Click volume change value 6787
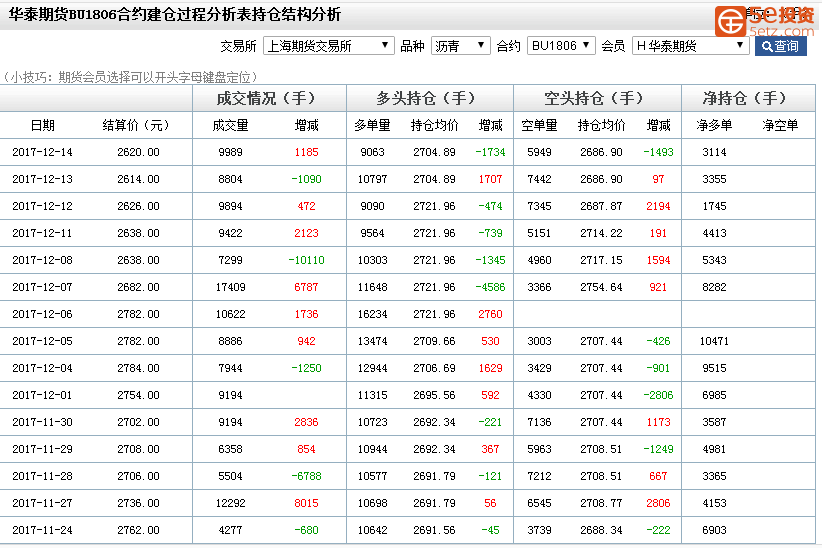Screen dimensions: 822x548 pyautogui.click(x=307, y=287)
